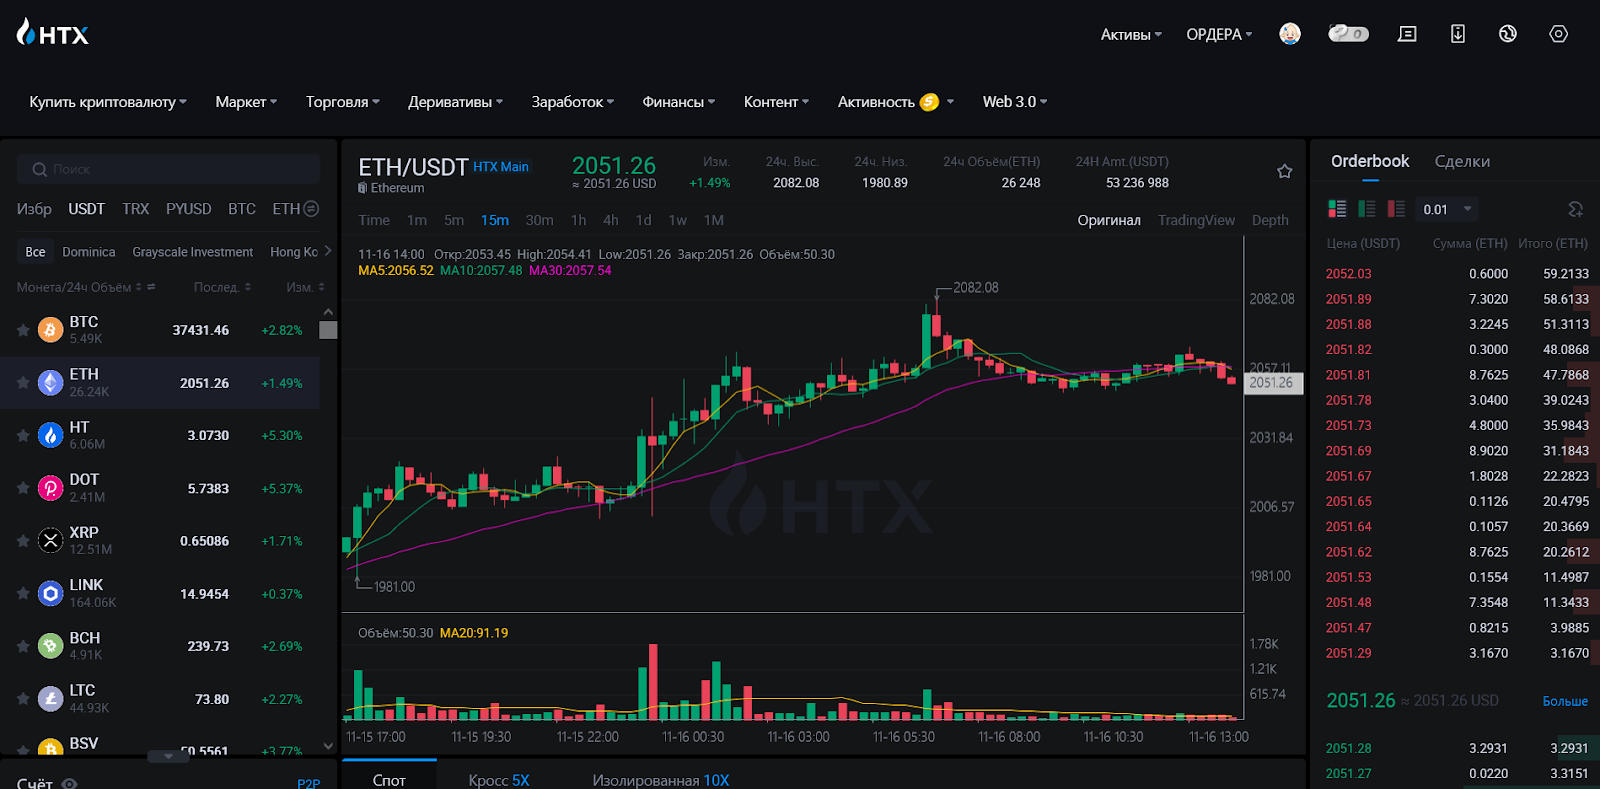Viewport: 1600px width, 789px height.
Task: Select the 1d chart interval
Action: [643, 220]
